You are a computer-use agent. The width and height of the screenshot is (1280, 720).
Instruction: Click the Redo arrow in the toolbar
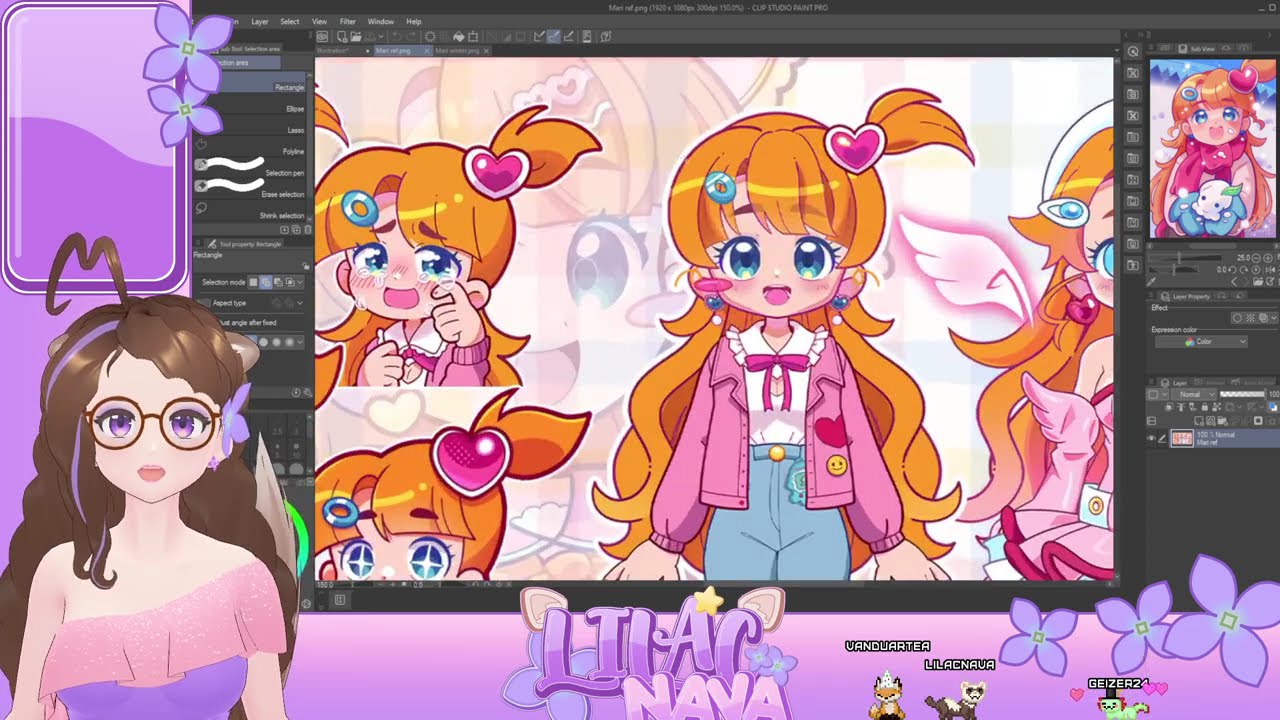tap(412, 37)
